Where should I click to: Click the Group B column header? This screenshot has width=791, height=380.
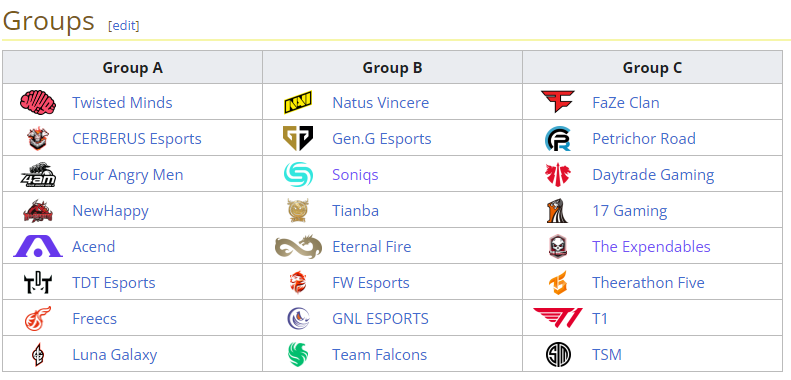[x=392, y=67]
